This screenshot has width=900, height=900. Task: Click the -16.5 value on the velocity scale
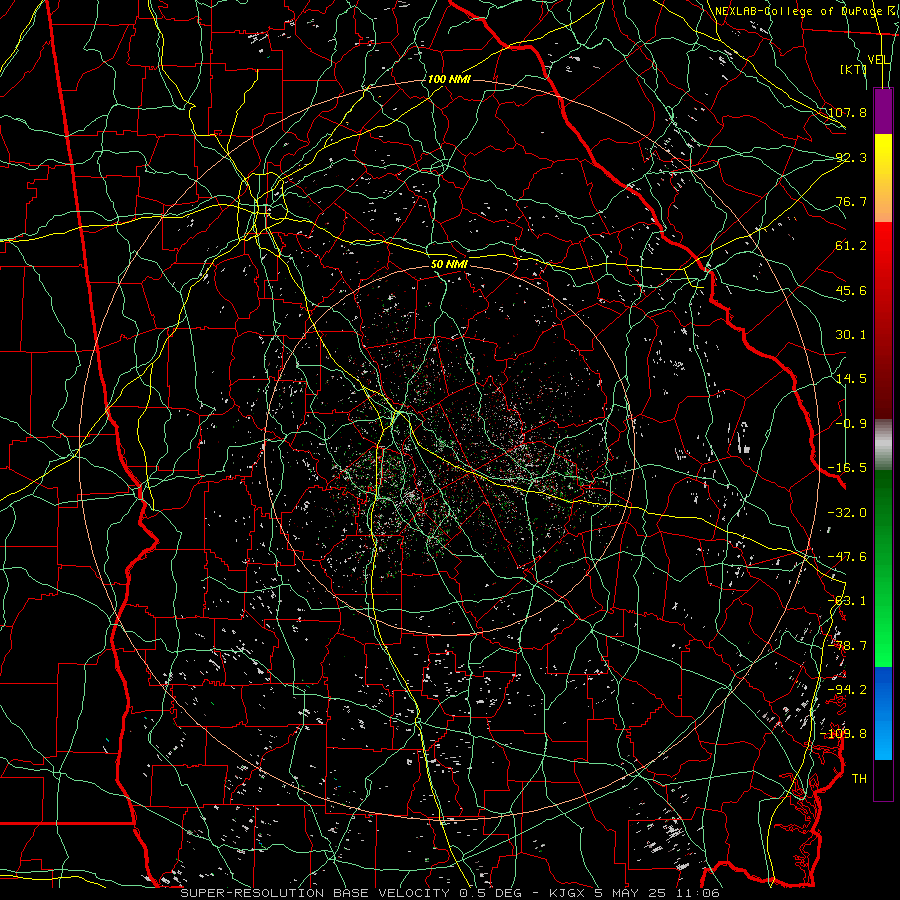point(847,468)
